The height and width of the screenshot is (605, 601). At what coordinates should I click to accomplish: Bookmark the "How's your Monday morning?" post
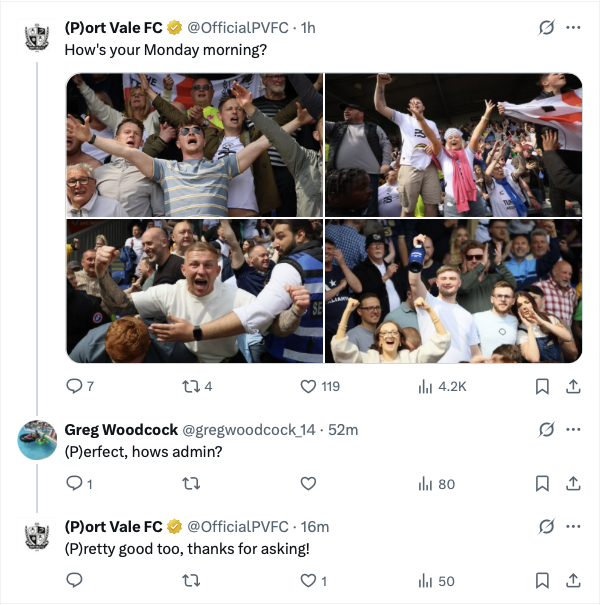pos(542,386)
